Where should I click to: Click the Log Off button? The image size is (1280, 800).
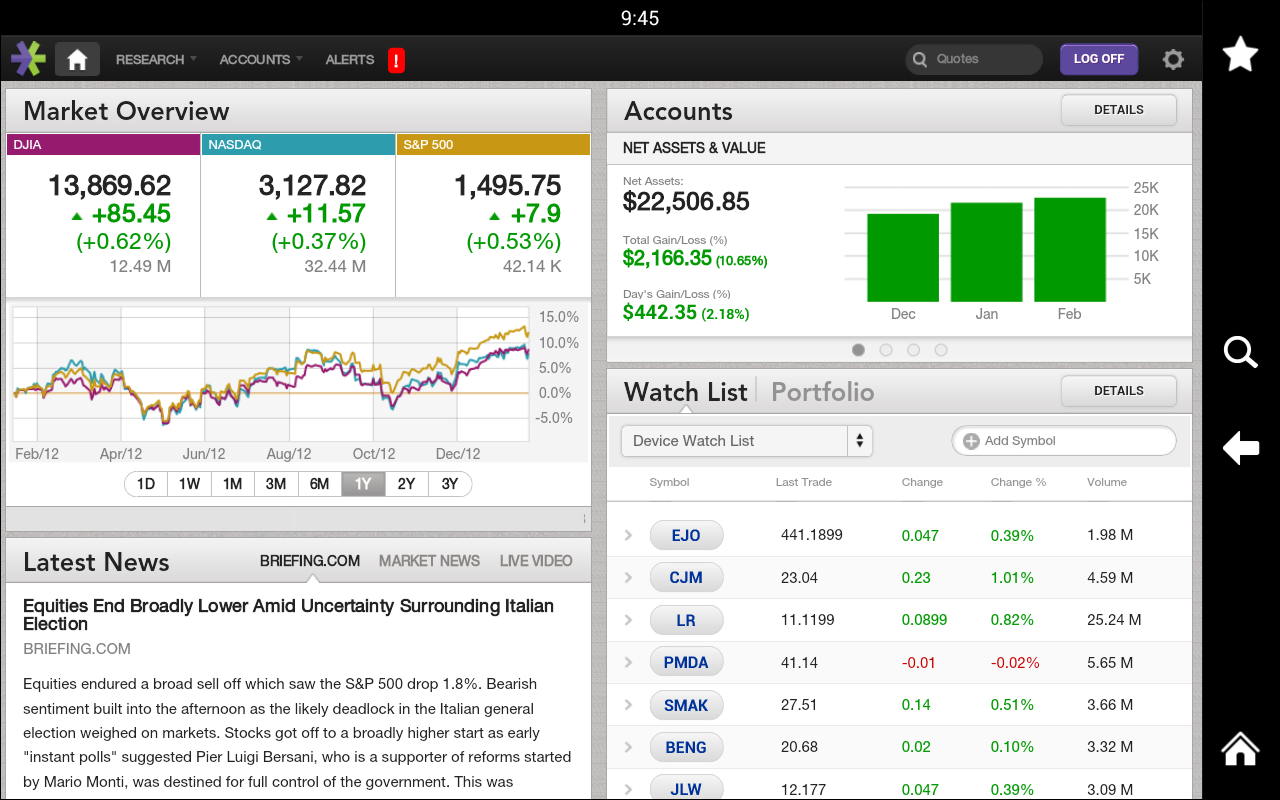pyautogui.click(x=1098, y=59)
